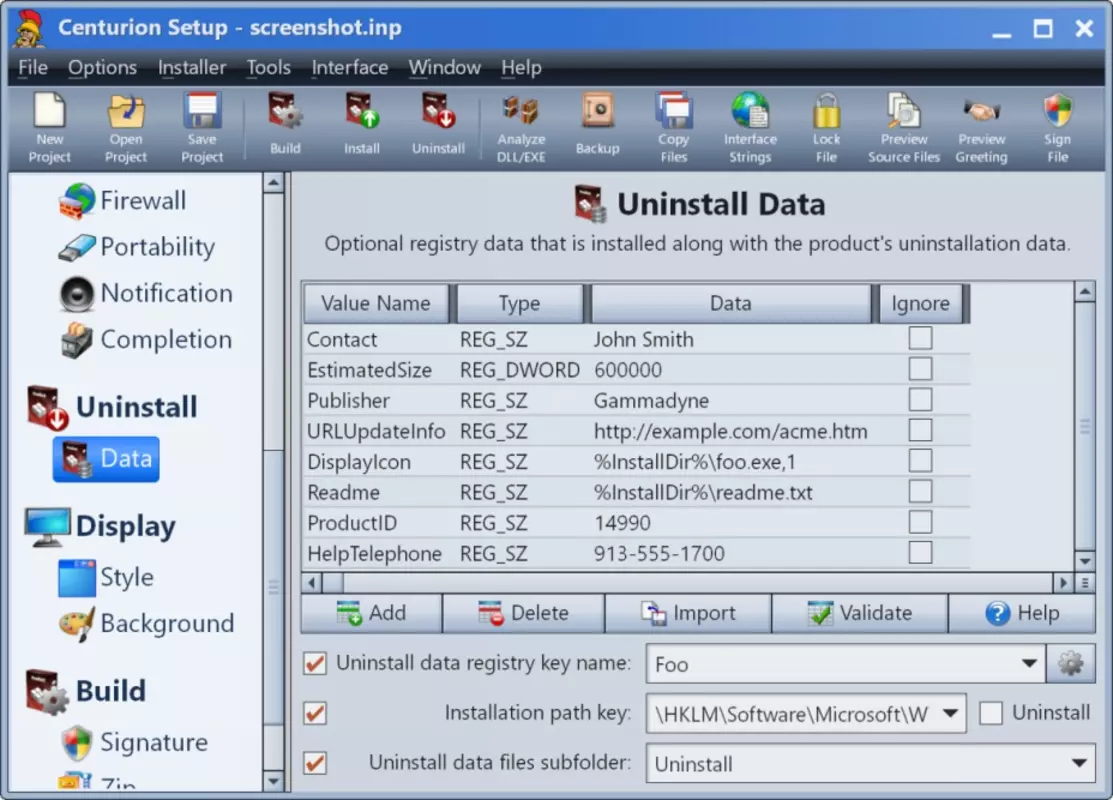Tick Ignore box for Publisher row

coord(920,400)
